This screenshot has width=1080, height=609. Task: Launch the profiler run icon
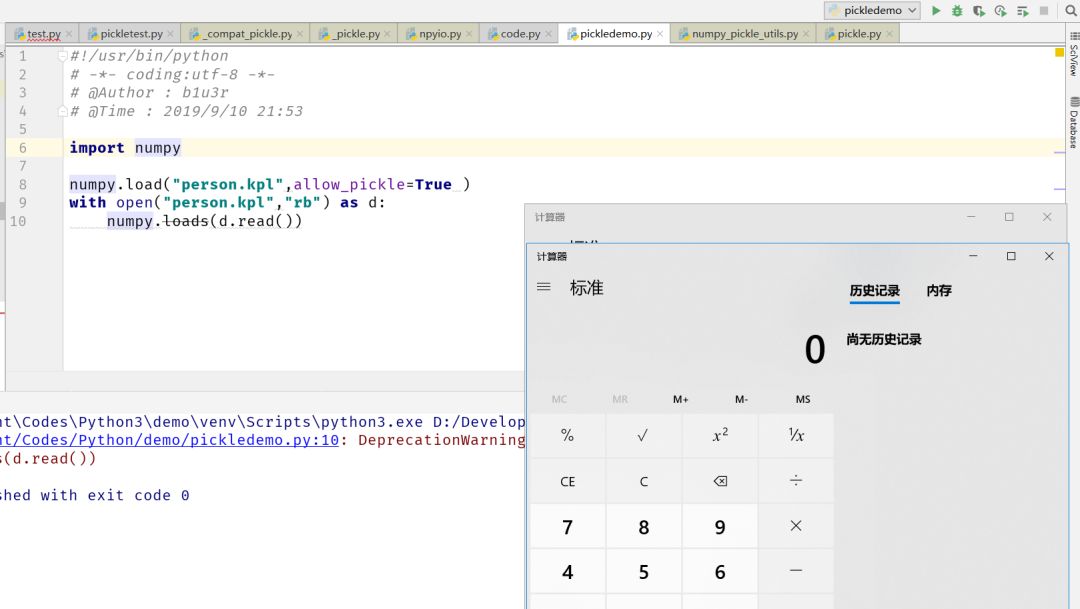tap(1000, 10)
